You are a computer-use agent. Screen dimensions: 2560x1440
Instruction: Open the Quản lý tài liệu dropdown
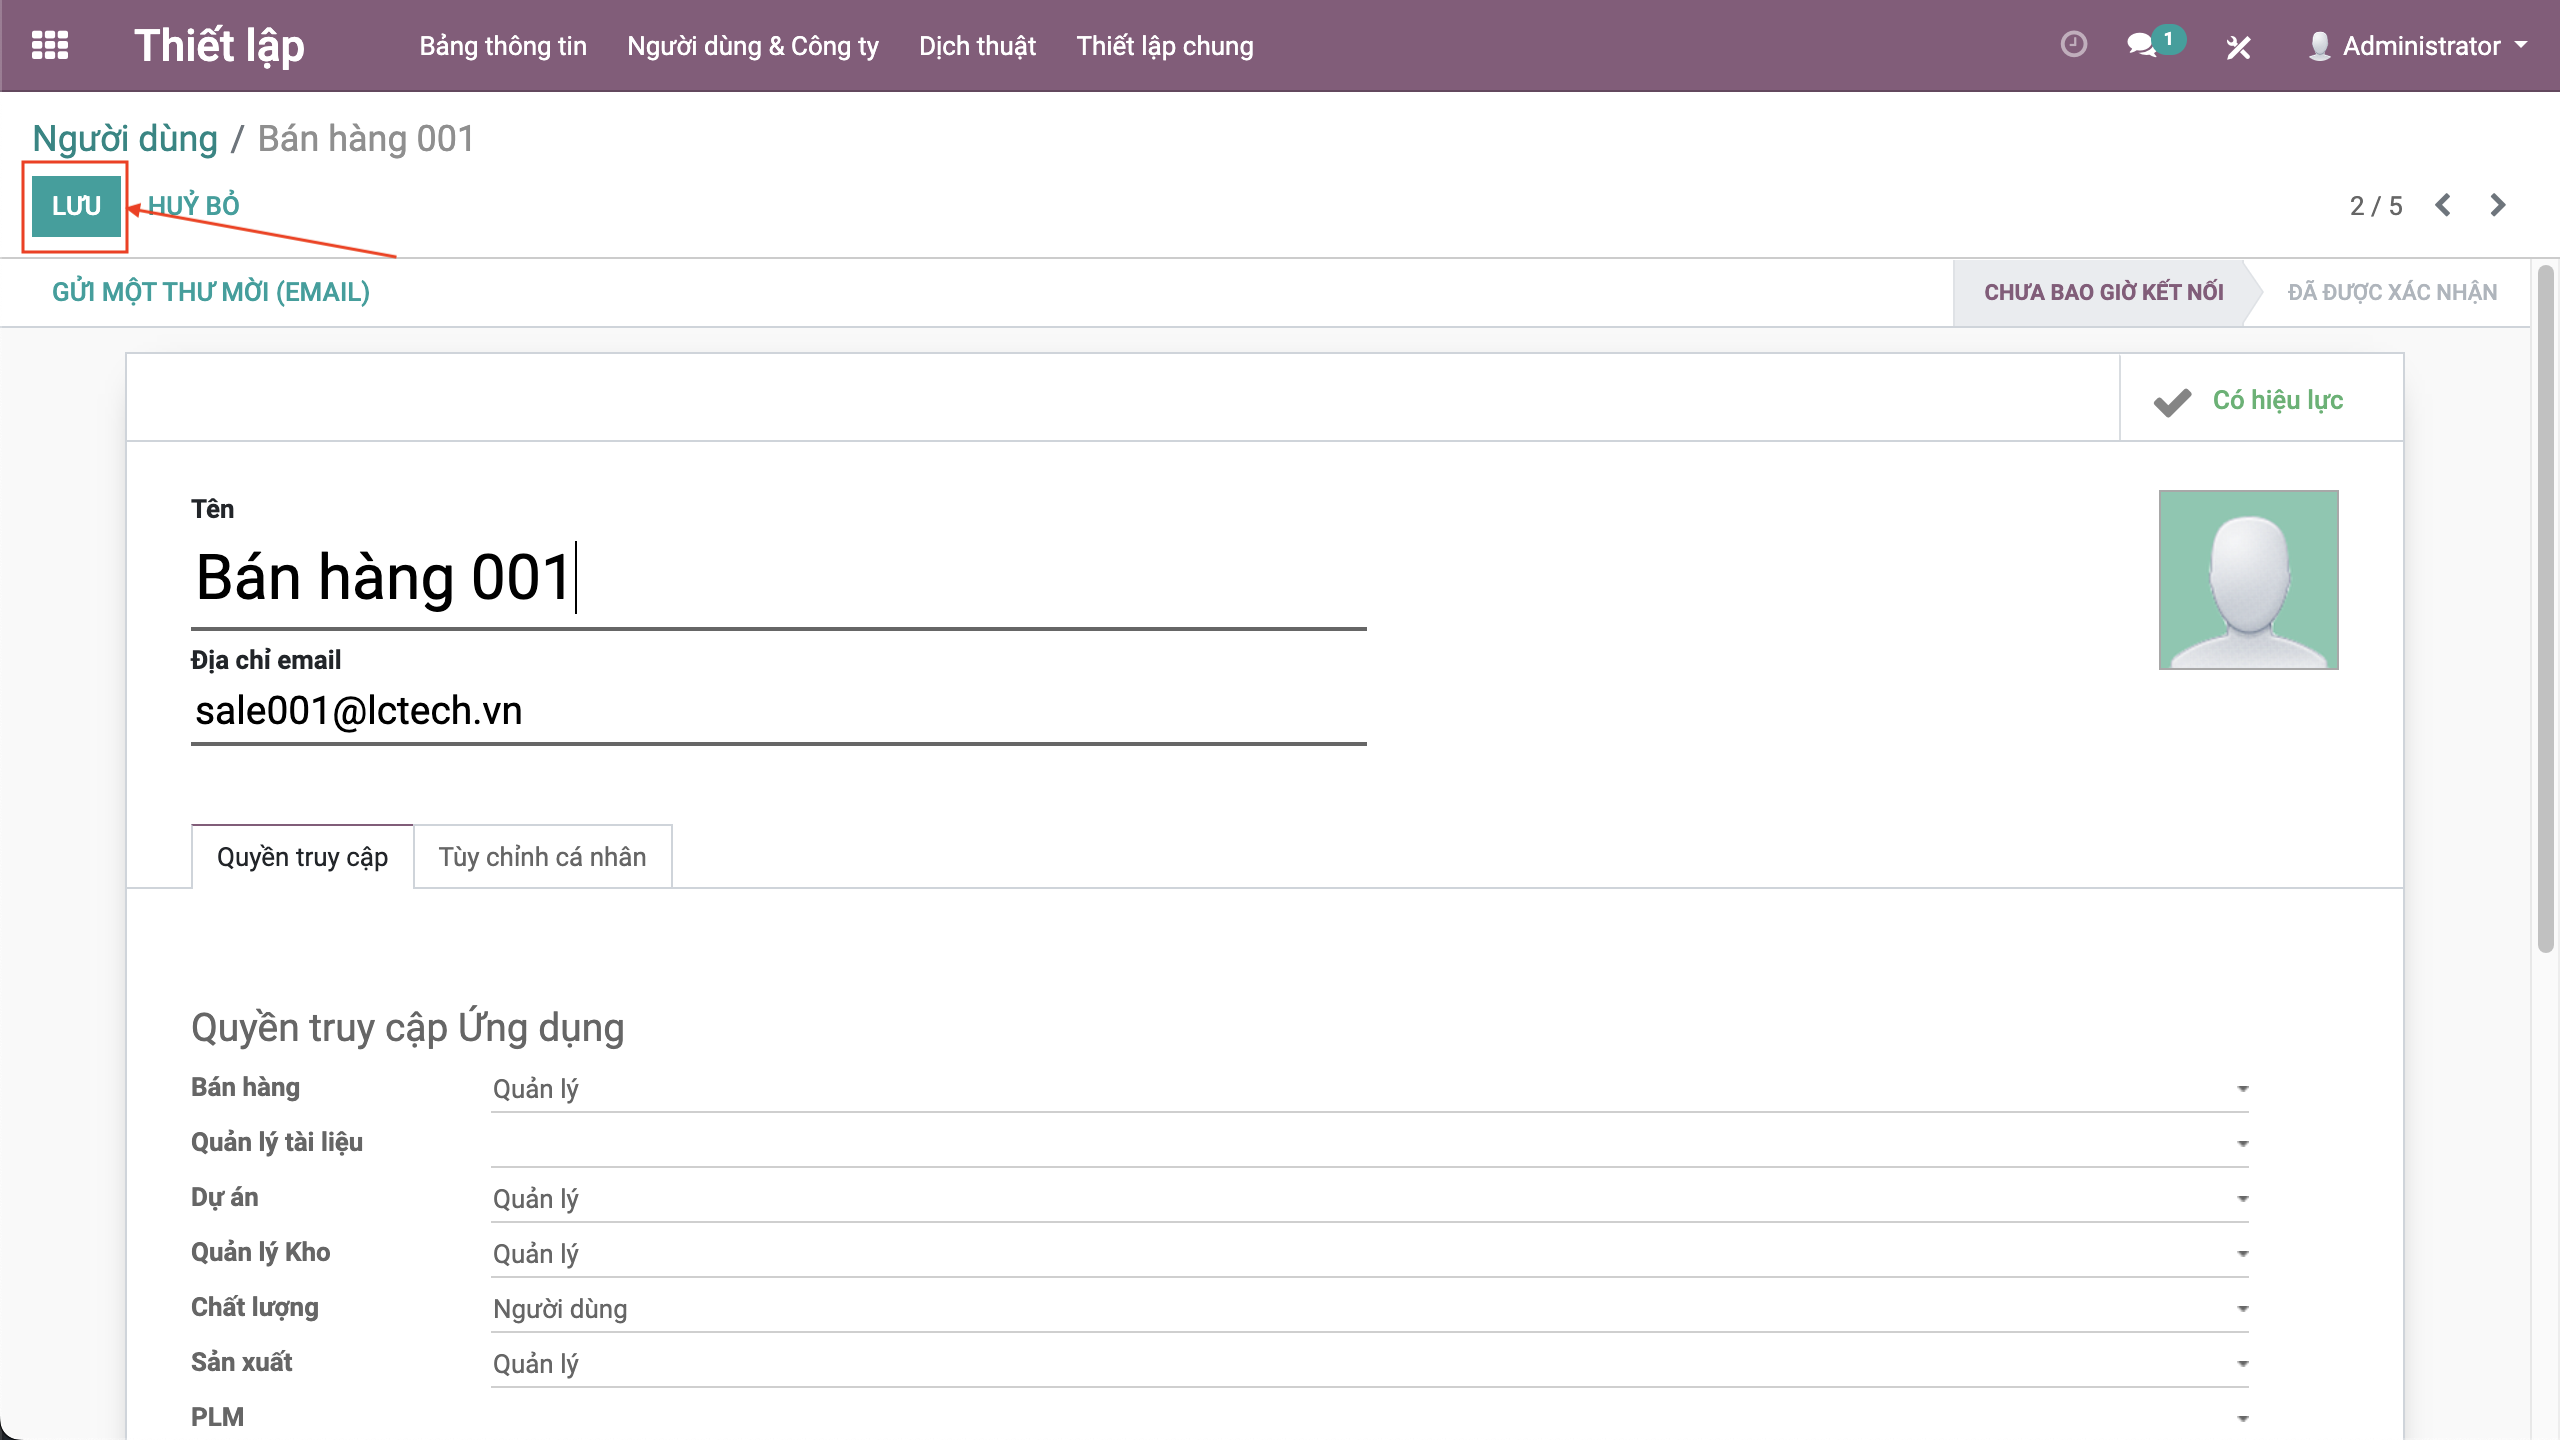(x=1368, y=1144)
